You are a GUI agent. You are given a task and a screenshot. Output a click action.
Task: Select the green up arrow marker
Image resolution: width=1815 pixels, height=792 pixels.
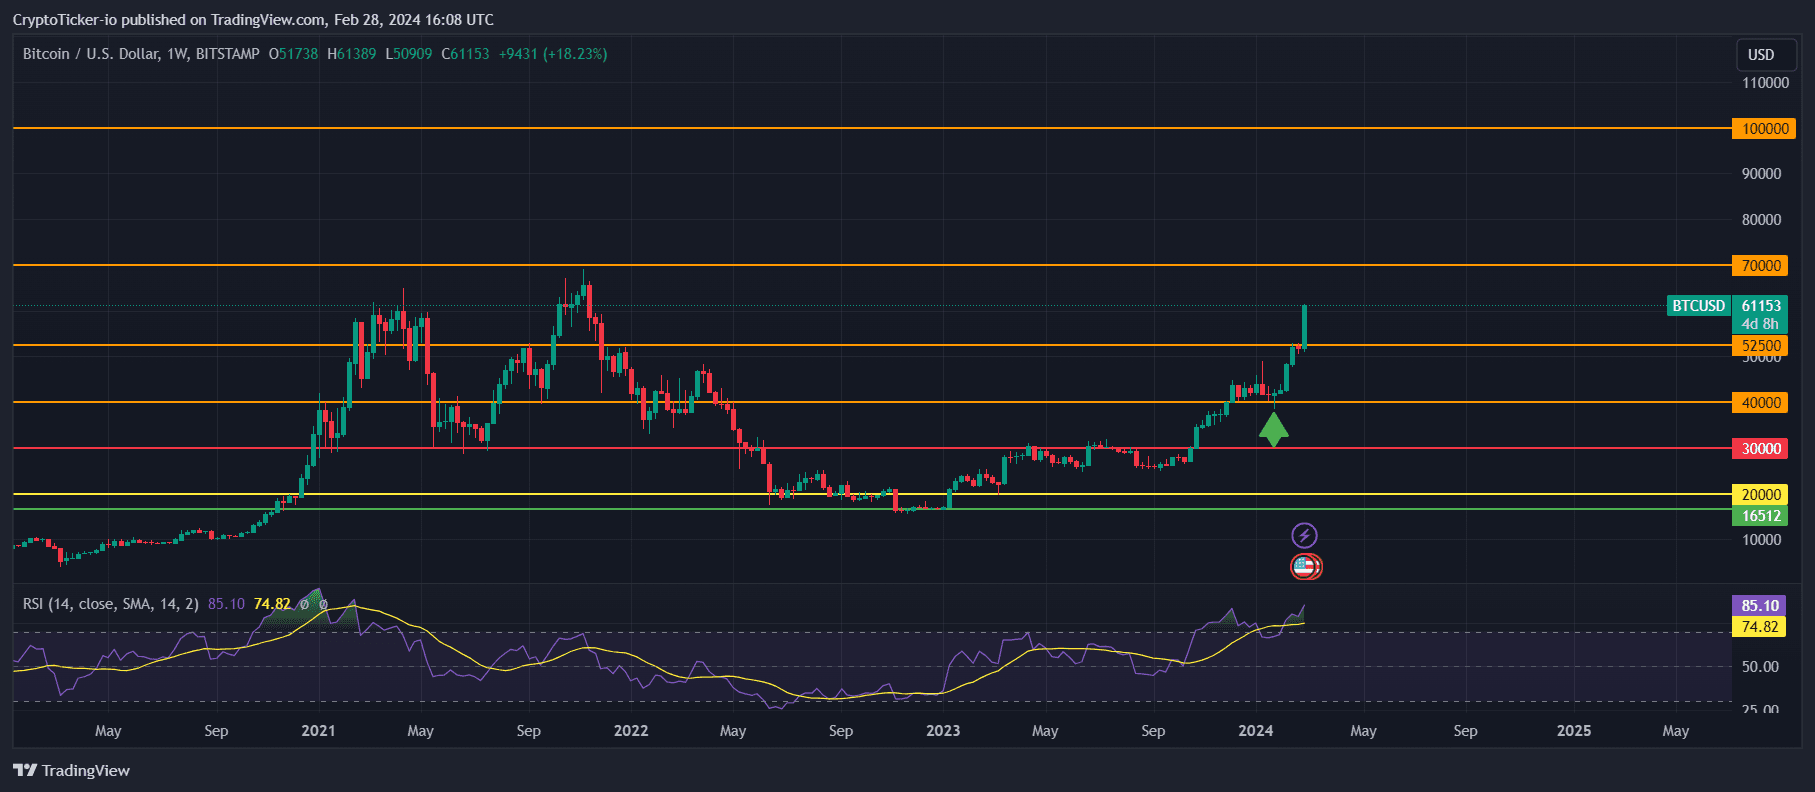[x=1273, y=429]
